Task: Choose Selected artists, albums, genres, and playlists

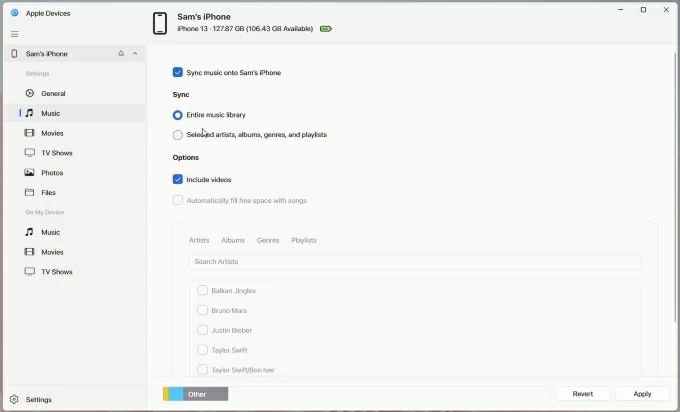Action: pyautogui.click(x=178, y=134)
